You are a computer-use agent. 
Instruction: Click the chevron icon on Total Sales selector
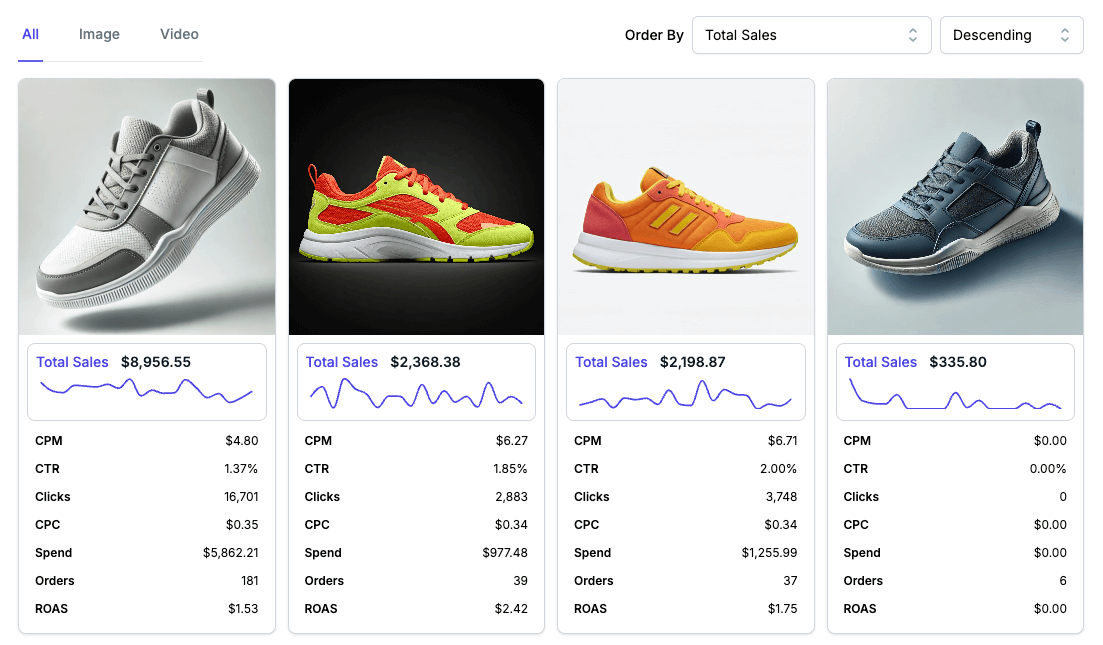[x=912, y=34]
